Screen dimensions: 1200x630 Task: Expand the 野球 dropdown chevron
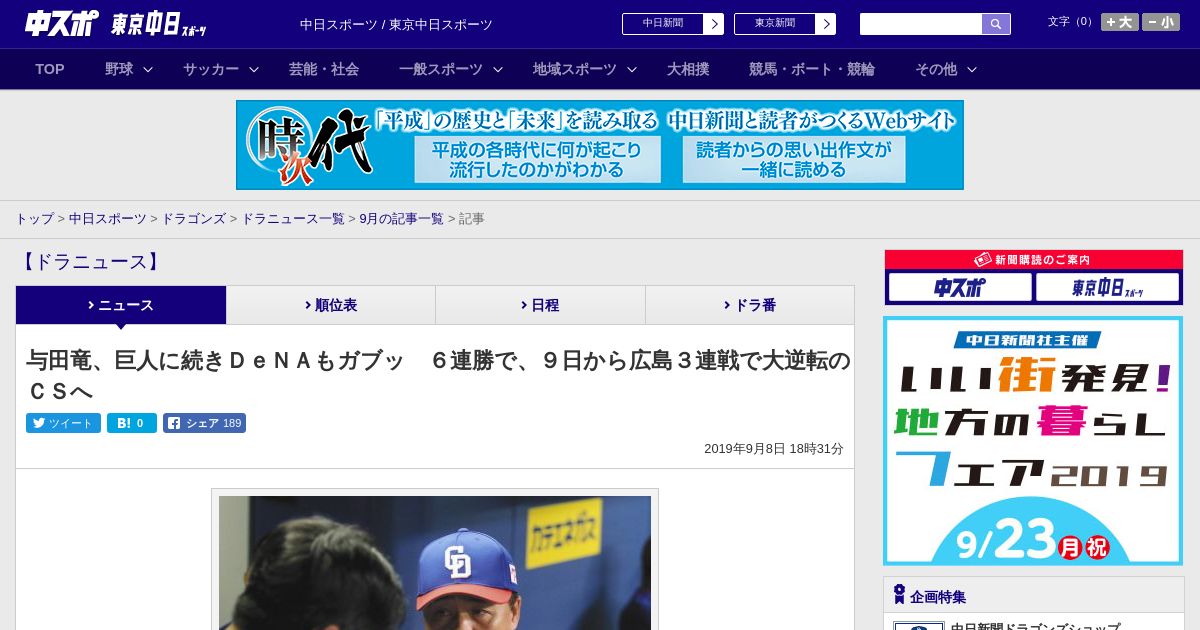(x=148, y=69)
